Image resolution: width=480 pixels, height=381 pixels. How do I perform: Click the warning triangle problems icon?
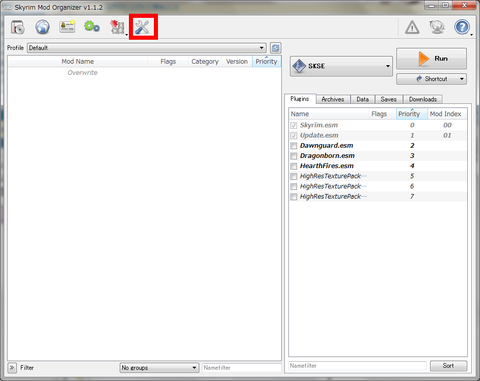click(x=412, y=27)
